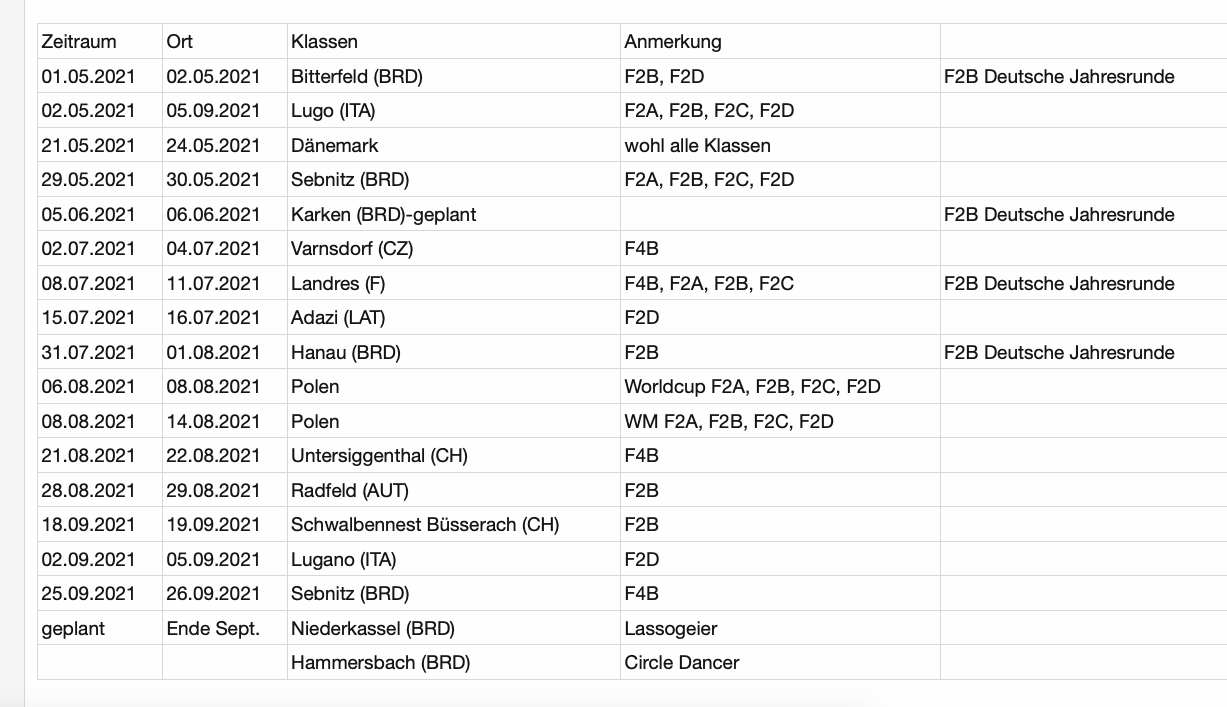Image resolution: width=1227 pixels, height=707 pixels.
Task: Select the Zeitraum header cell
Action: click(100, 42)
